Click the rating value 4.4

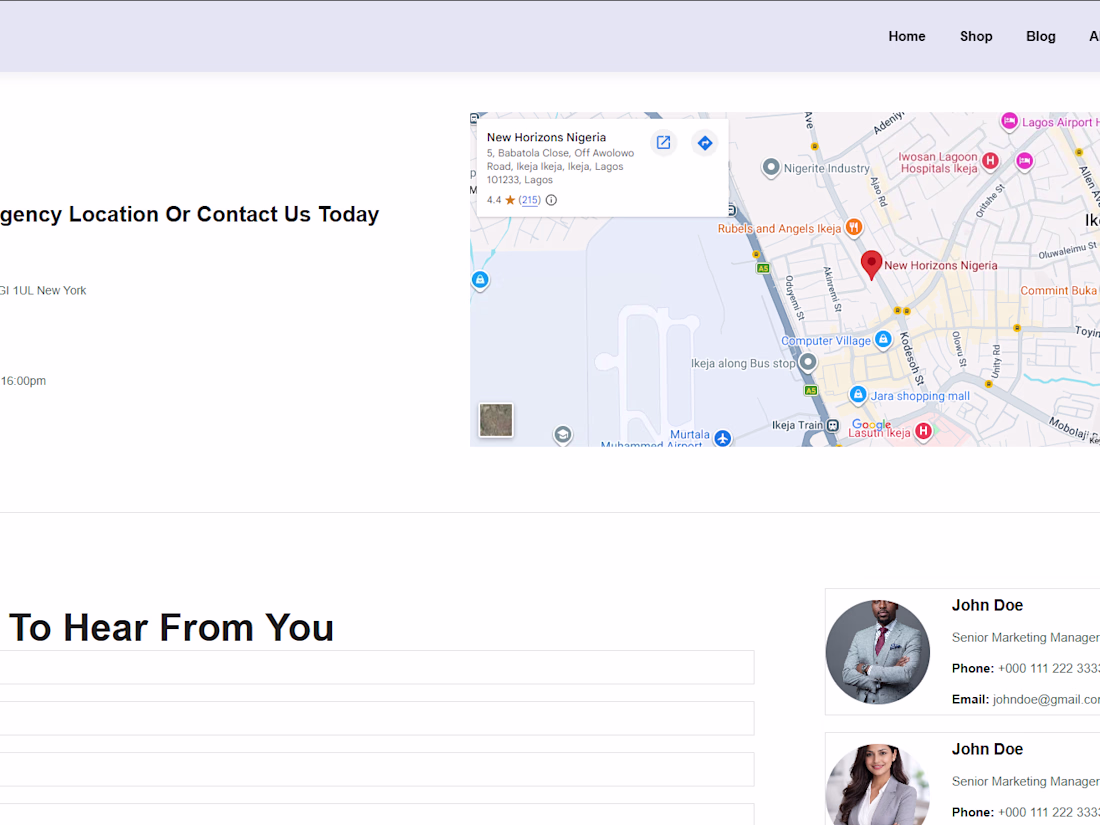(494, 200)
